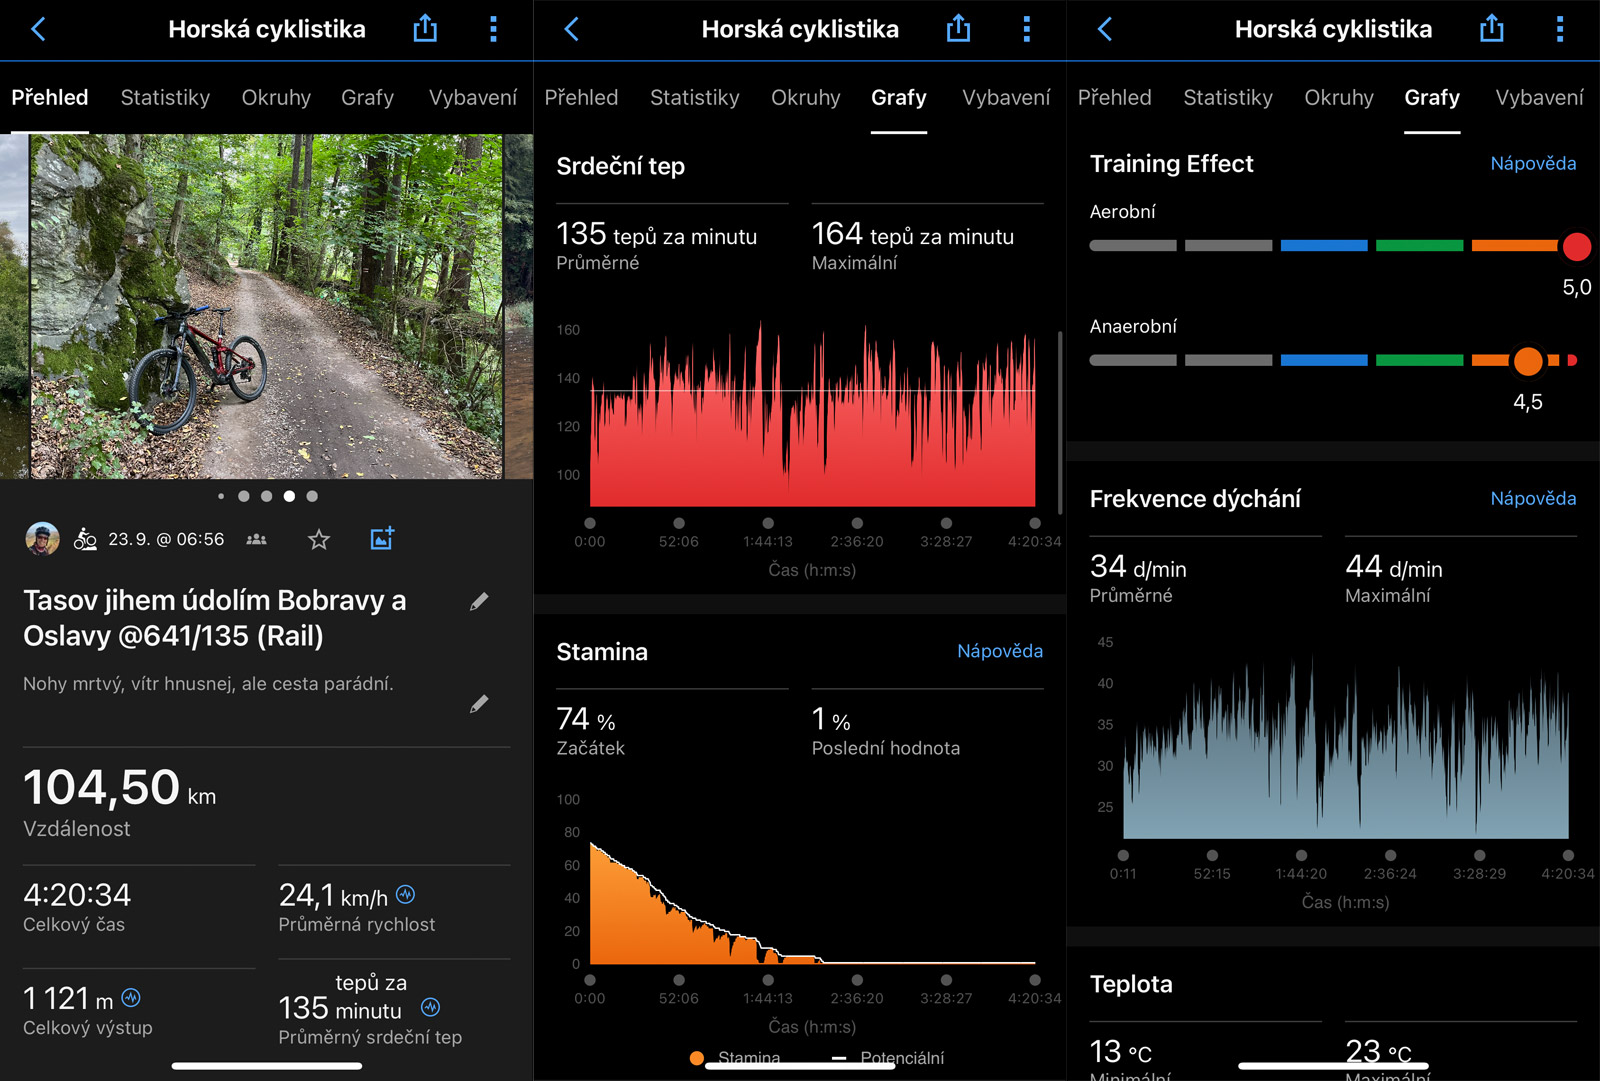Edit the activity description pencil icon
Image resolution: width=1600 pixels, height=1081 pixels.
coord(479,704)
